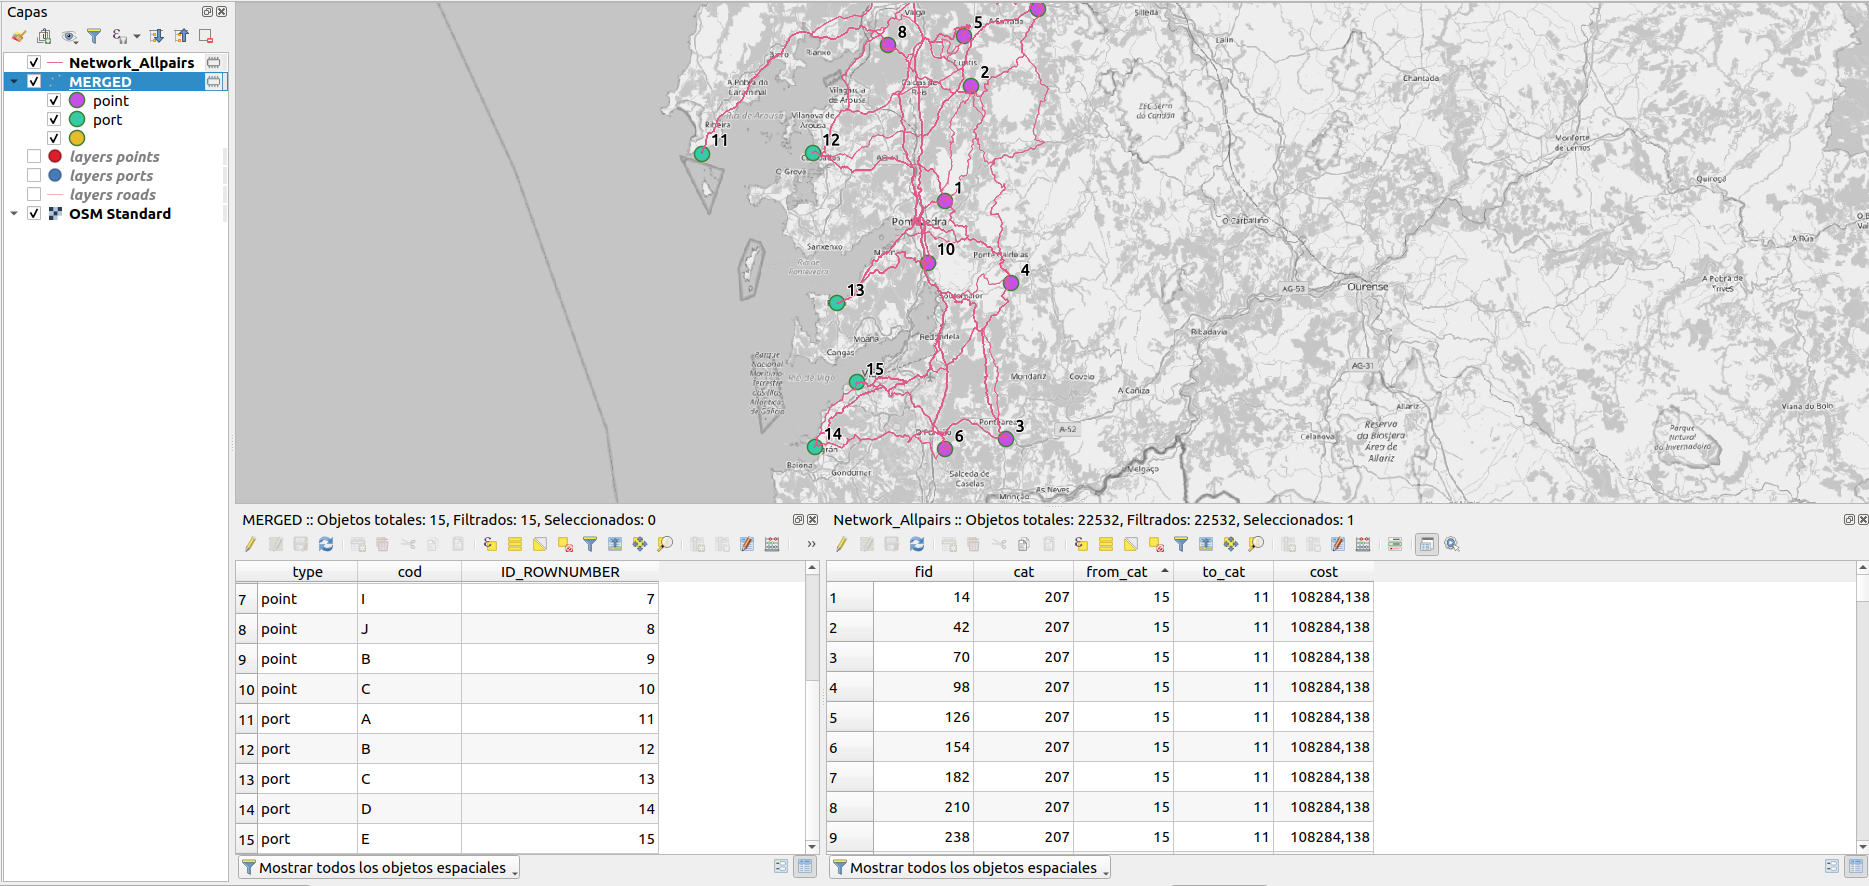1869x886 pixels.
Task: Click collapse all layers icon in Capas
Action: tap(181, 36)
